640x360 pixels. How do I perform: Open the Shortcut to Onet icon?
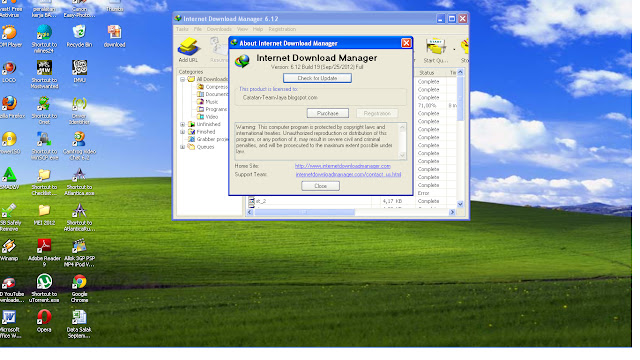click(44, 103)
